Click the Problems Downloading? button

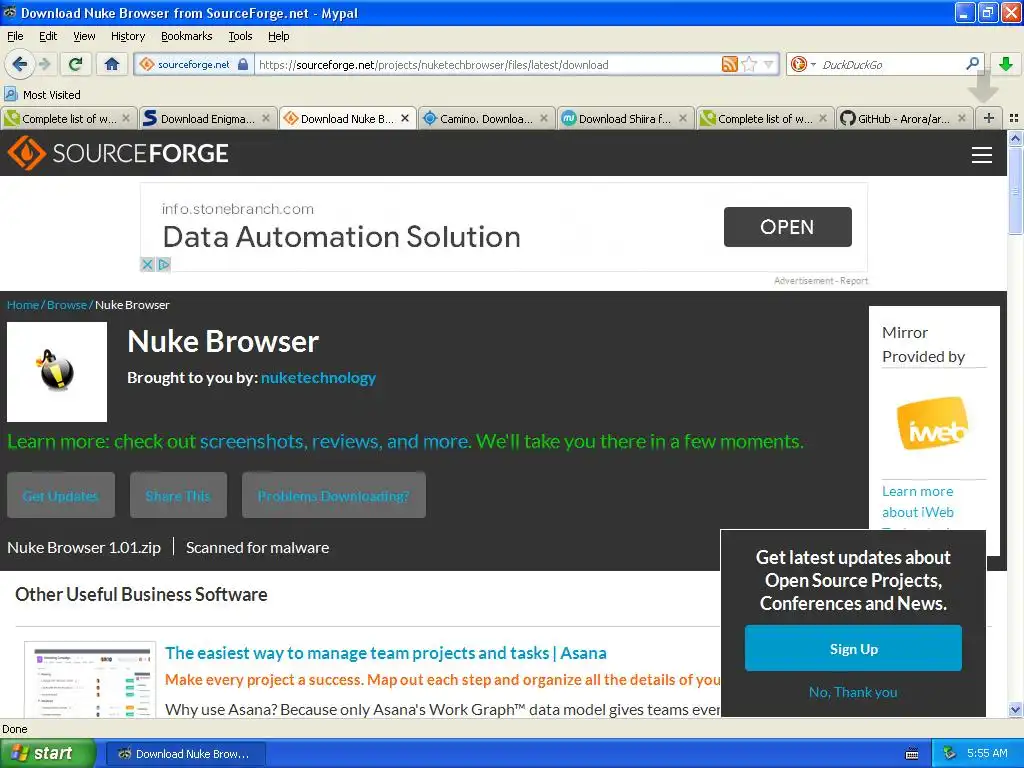coord(334,495)
